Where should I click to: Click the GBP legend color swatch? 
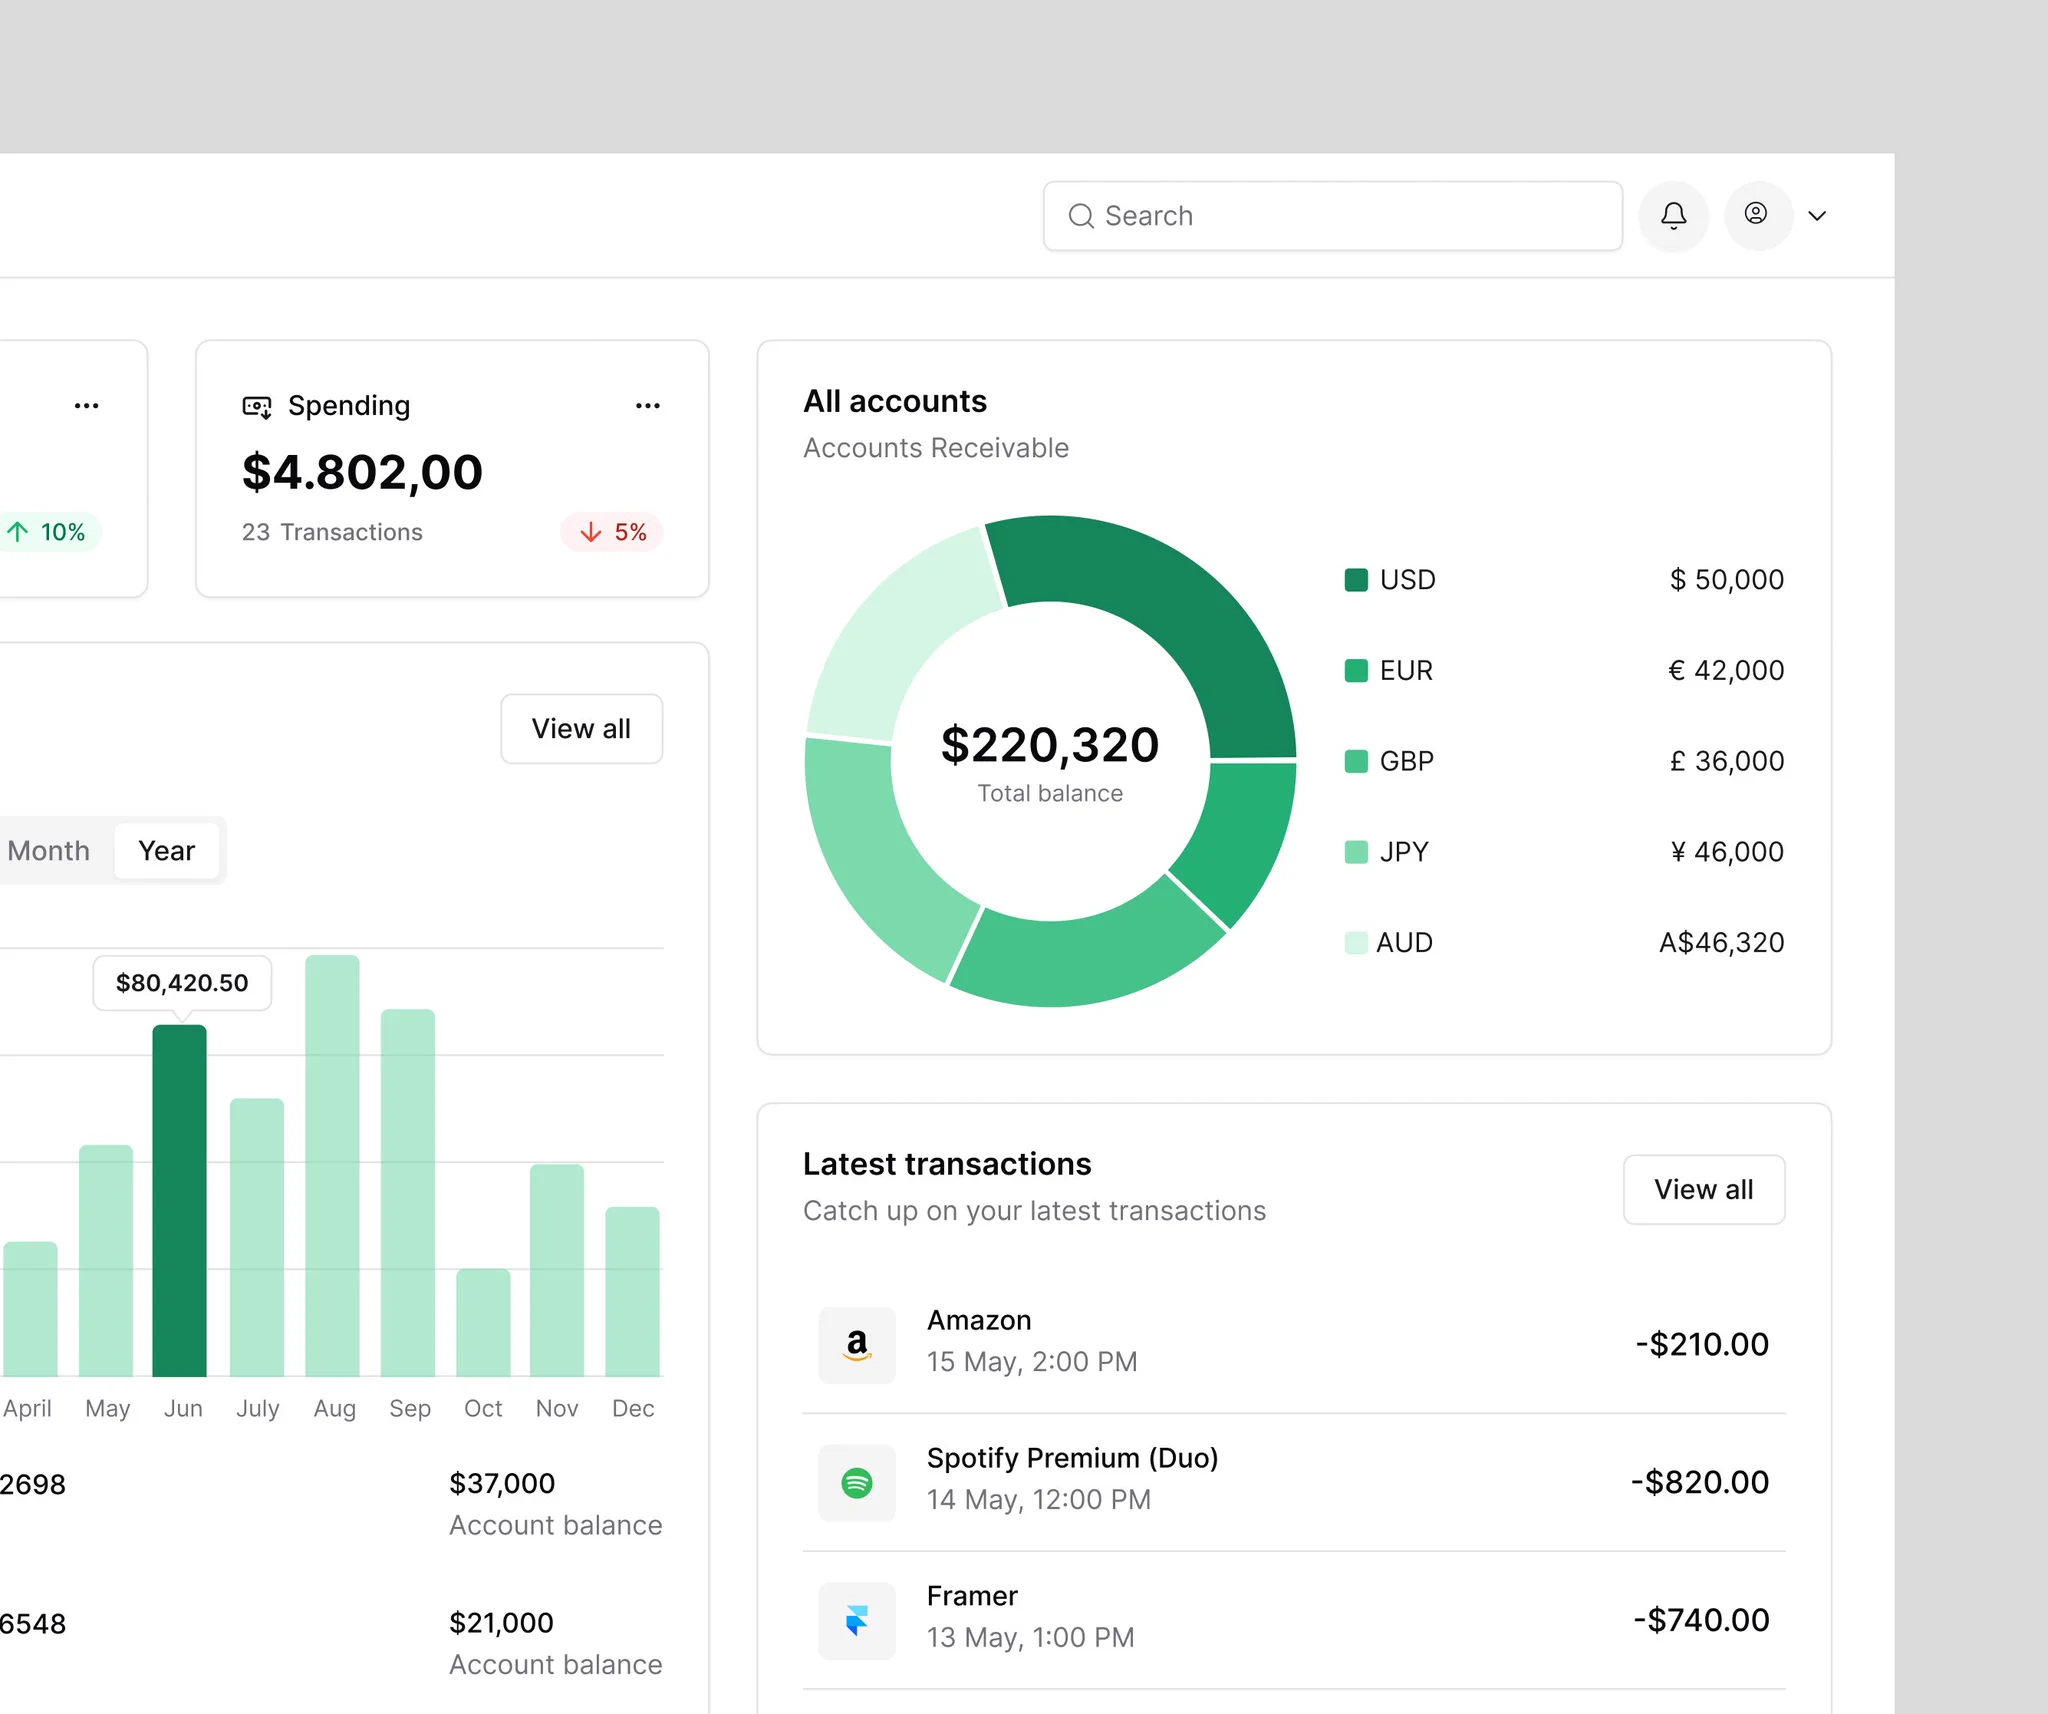tap(1356, 761)
